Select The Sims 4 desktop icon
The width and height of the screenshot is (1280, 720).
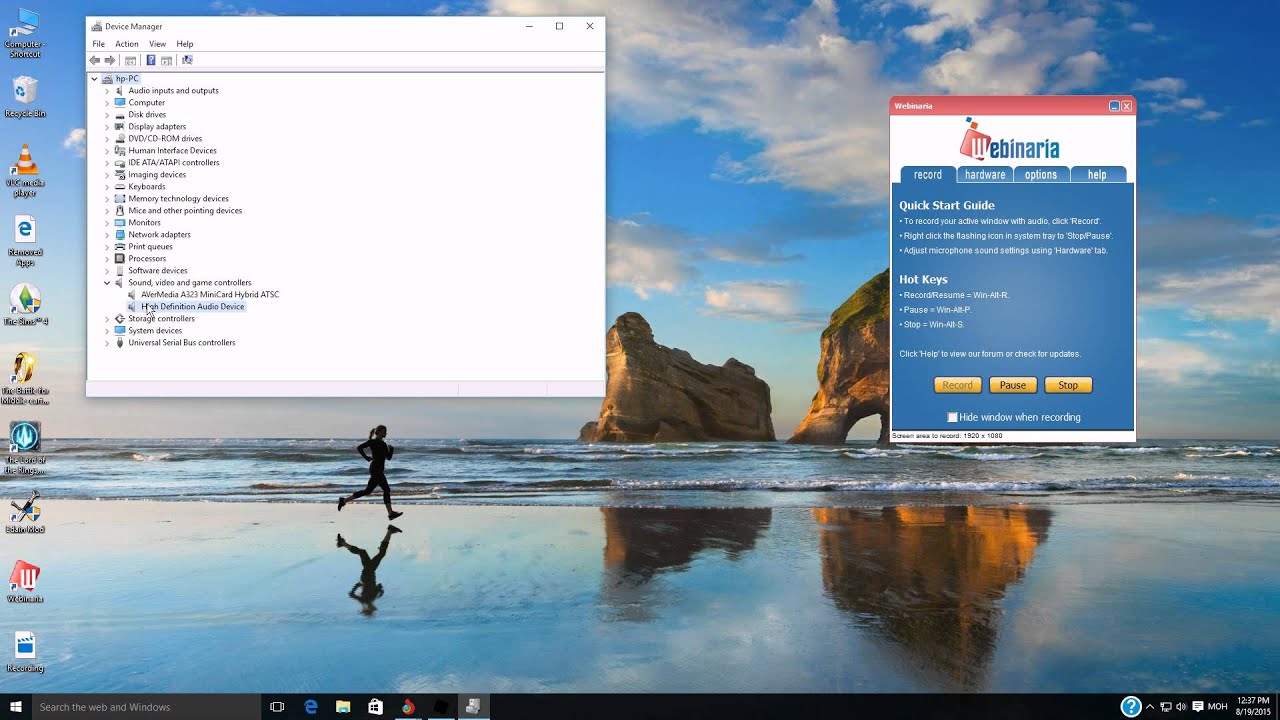tap(25, 306)
